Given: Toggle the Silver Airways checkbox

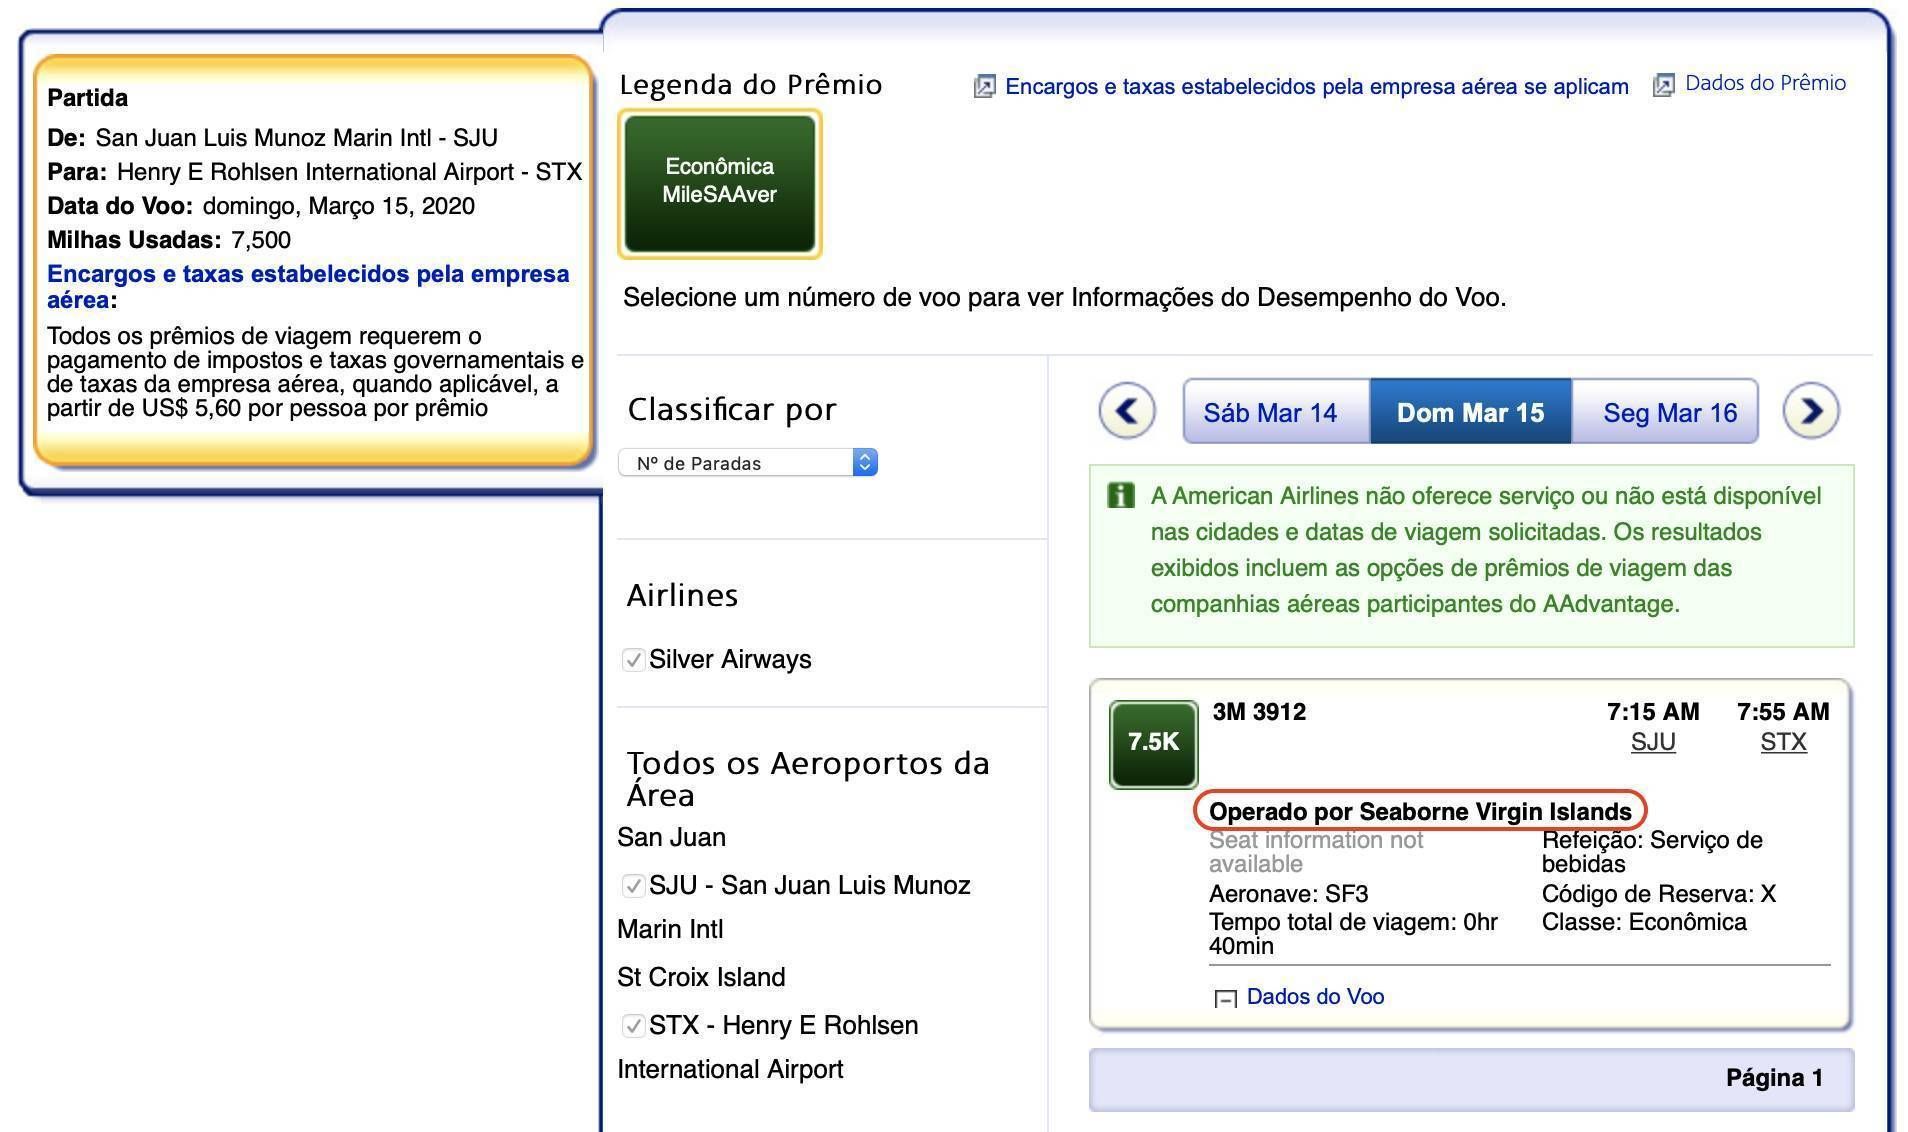Looking at the screenshot, I should (632, 660).
